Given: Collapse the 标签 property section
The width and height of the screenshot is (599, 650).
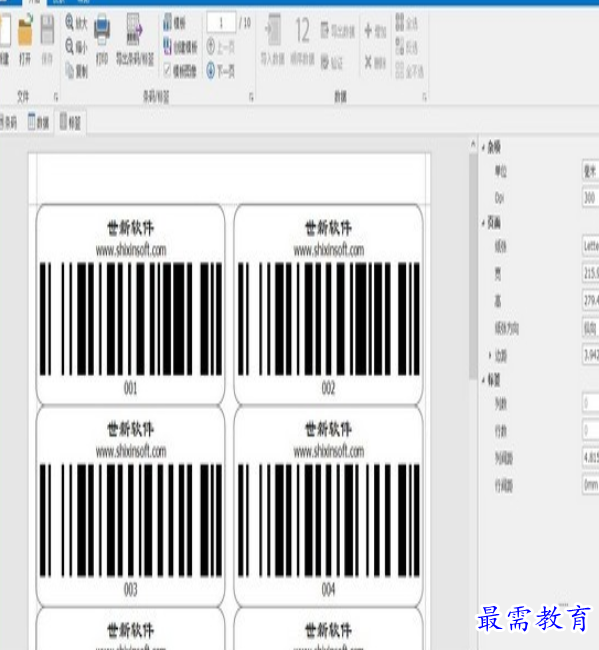Looking at the screenshot, I should coord(483,380).
